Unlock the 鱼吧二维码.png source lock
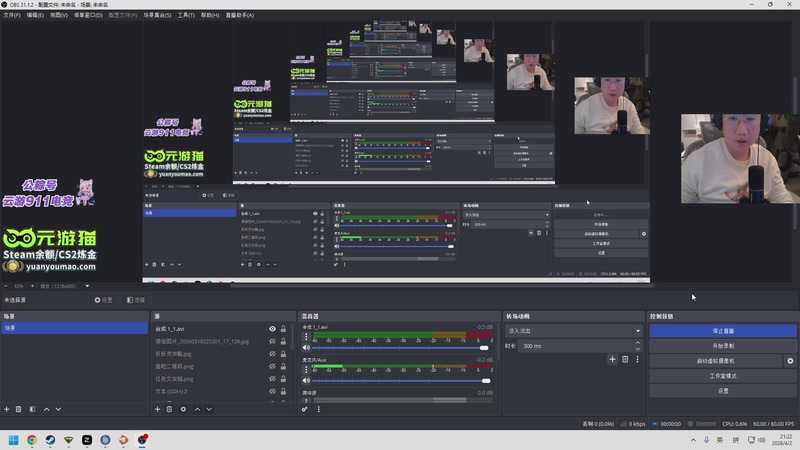This screenshot has width=800, height=450. 283,366
